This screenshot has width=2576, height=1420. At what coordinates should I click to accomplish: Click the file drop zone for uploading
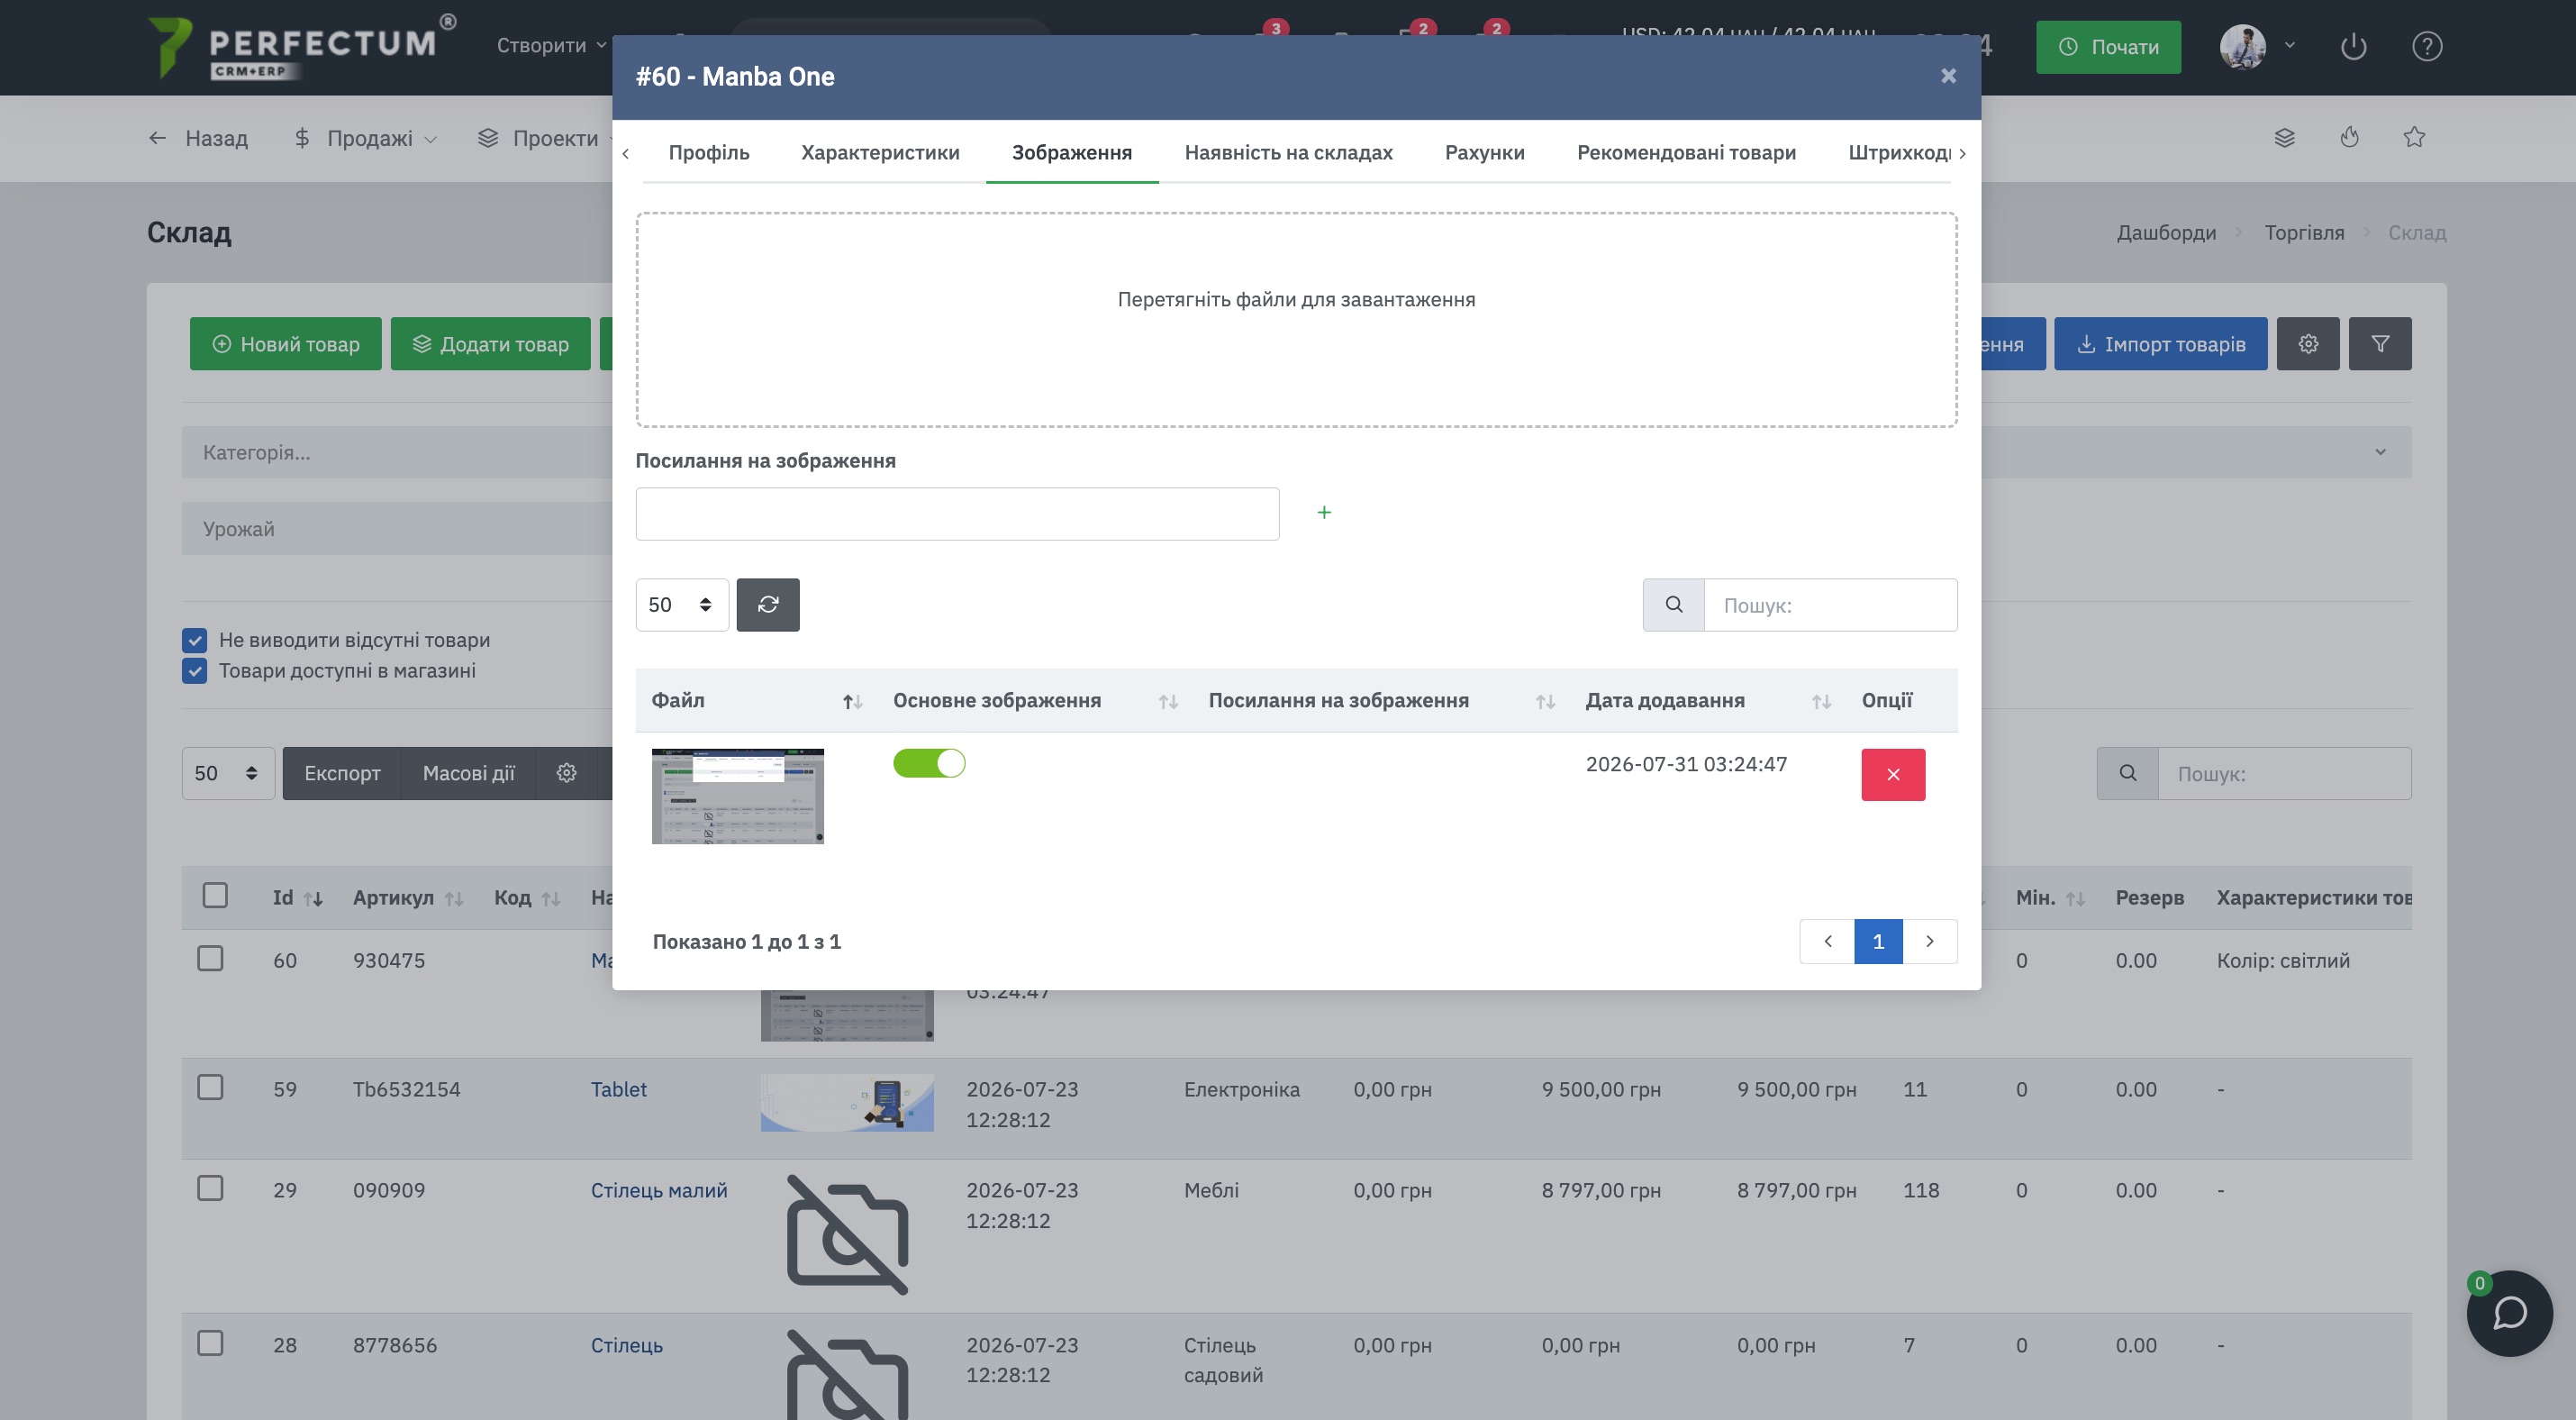pyautogui.click(x=1296, y=319)
